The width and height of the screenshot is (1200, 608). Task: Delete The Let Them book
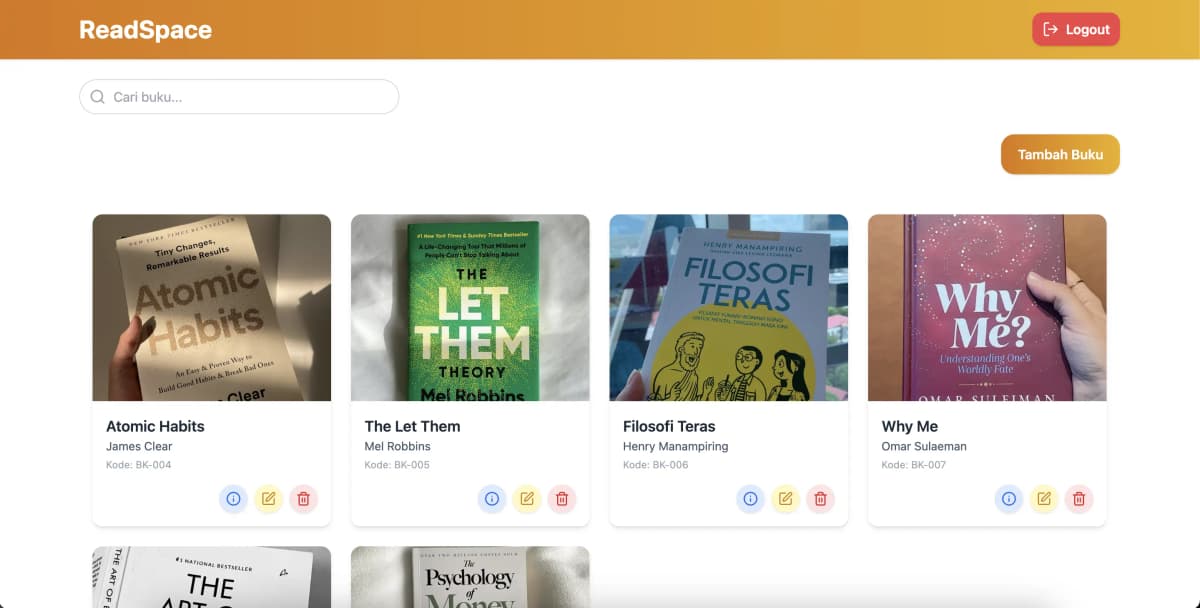pos(562,498)
